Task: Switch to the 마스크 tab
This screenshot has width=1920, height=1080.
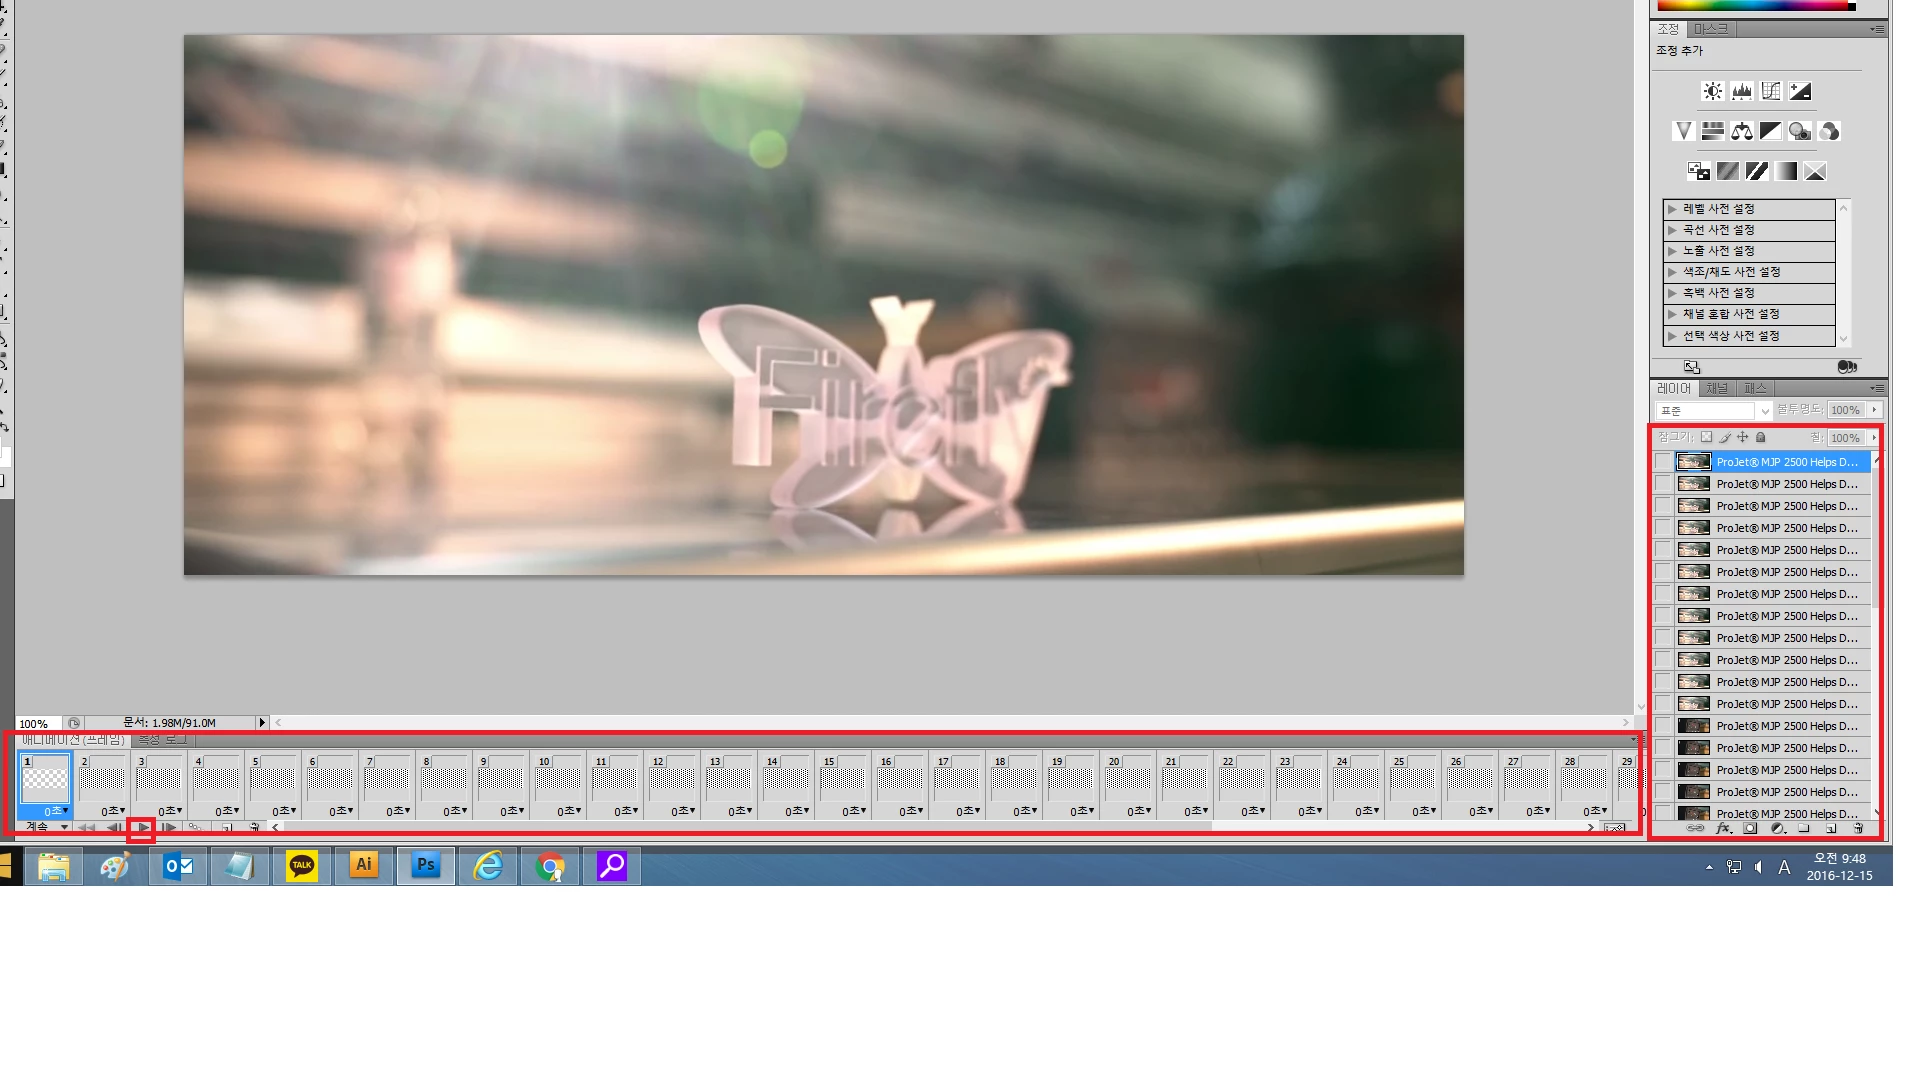Action: [x=1710, y=29]
